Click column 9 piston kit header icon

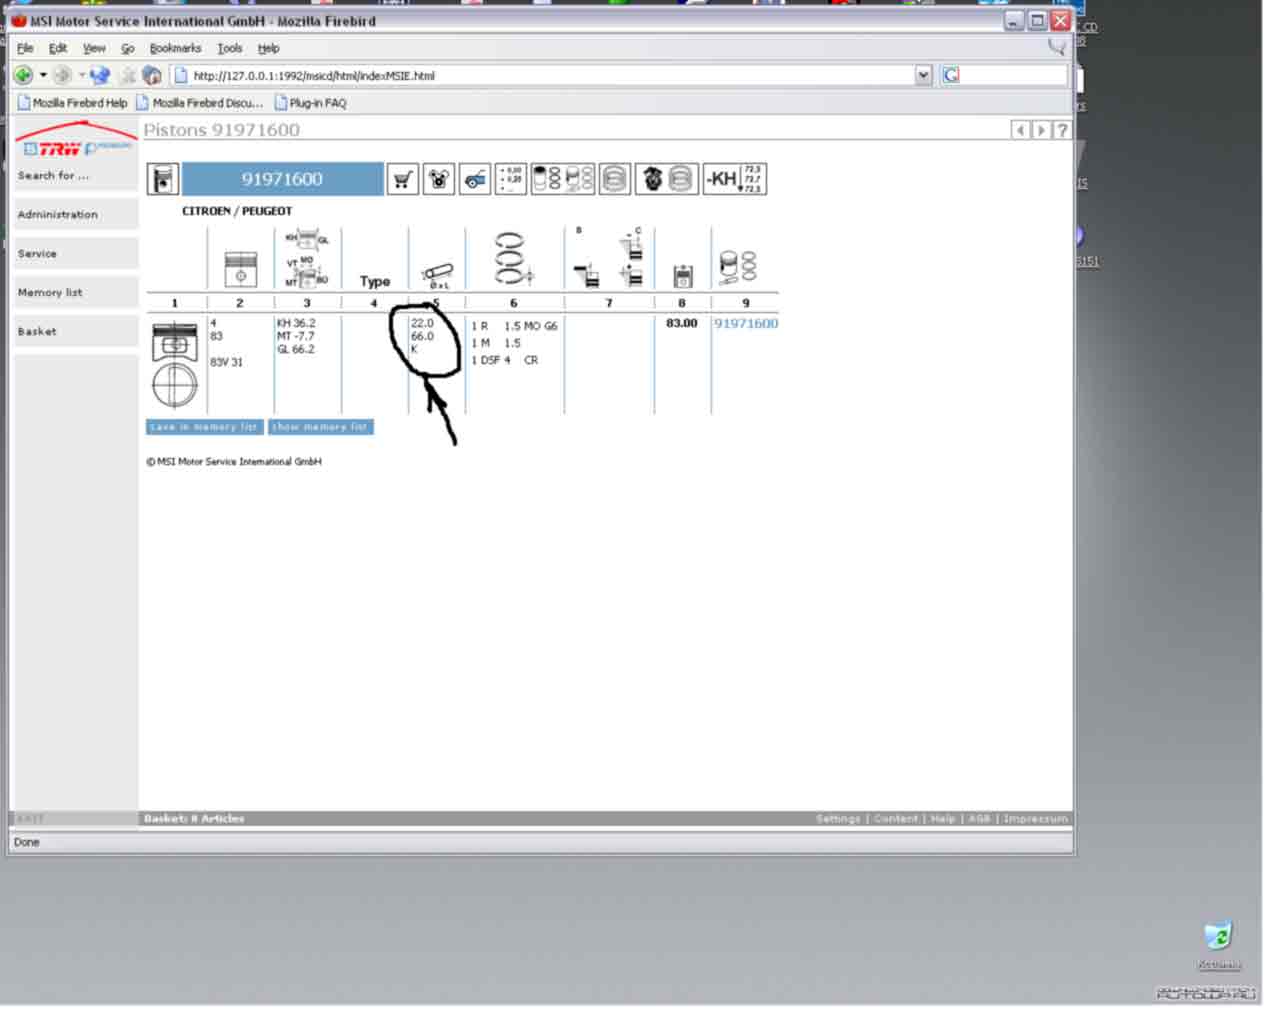[738, 267]
